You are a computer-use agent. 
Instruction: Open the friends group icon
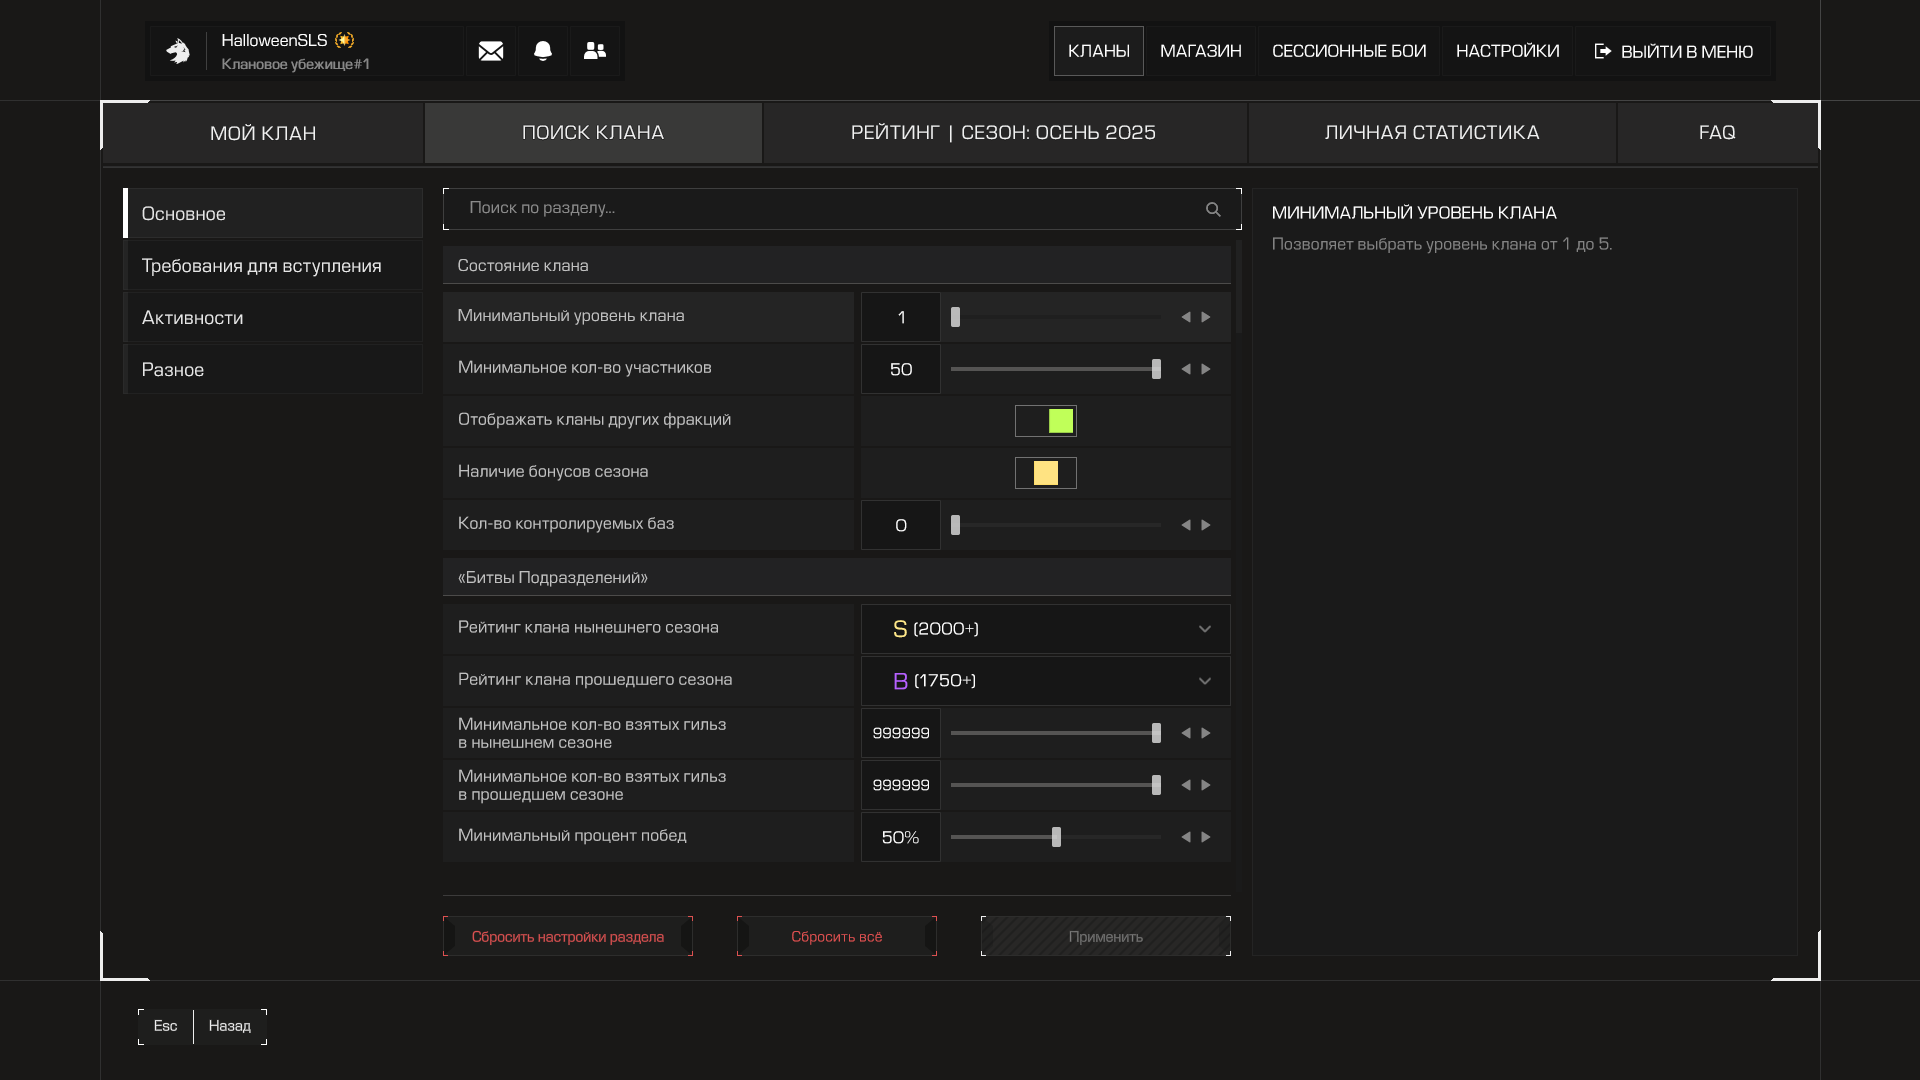click(595, 51)
